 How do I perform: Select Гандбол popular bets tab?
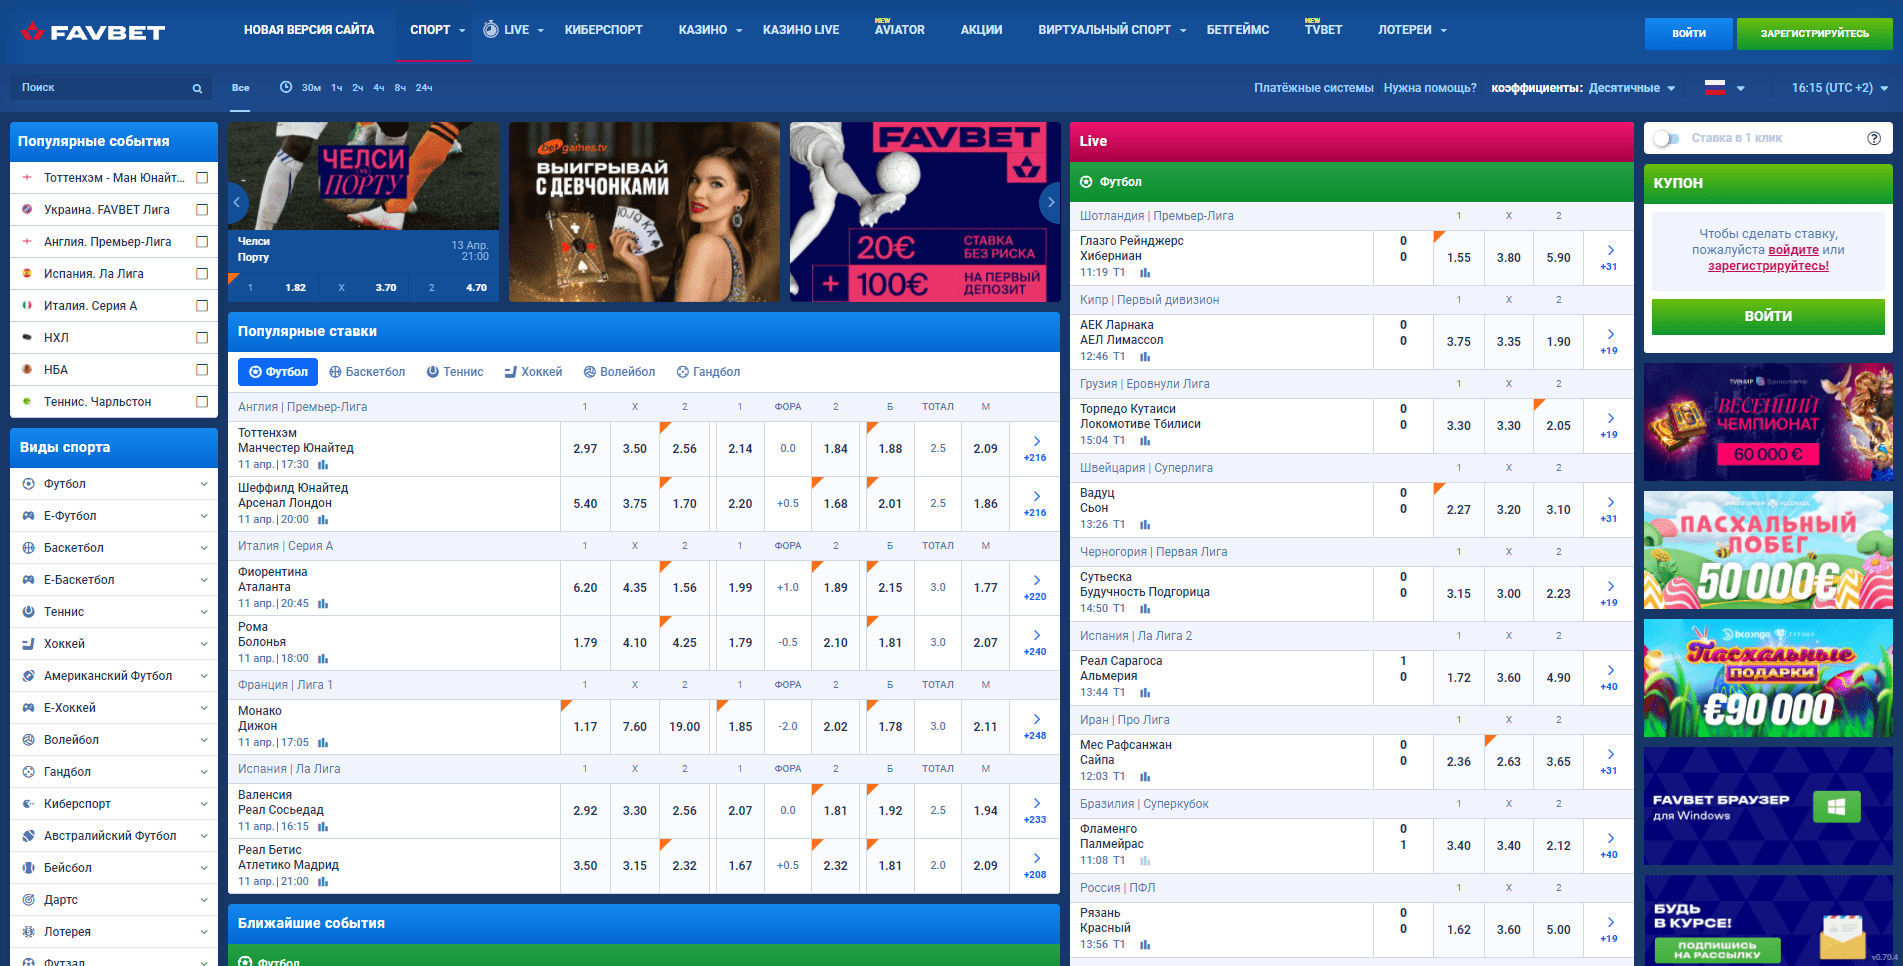click(x=708, y=372)
